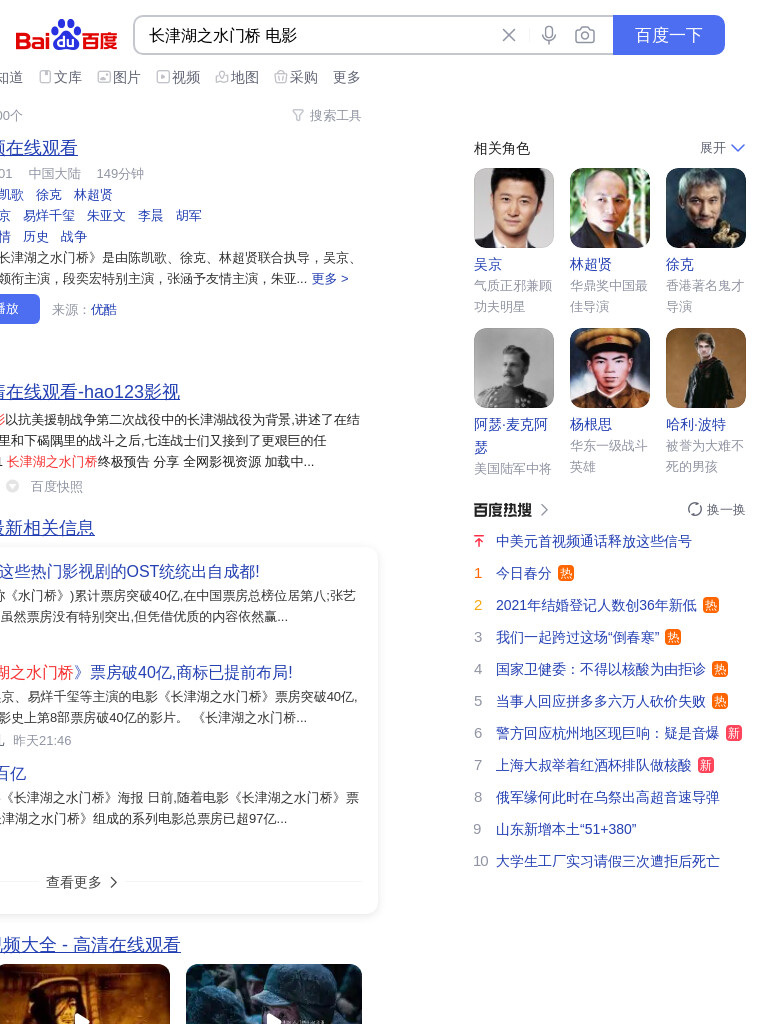Focus the search input field
The width and height of the screenshot is (768, 1024).
point(320,35)
